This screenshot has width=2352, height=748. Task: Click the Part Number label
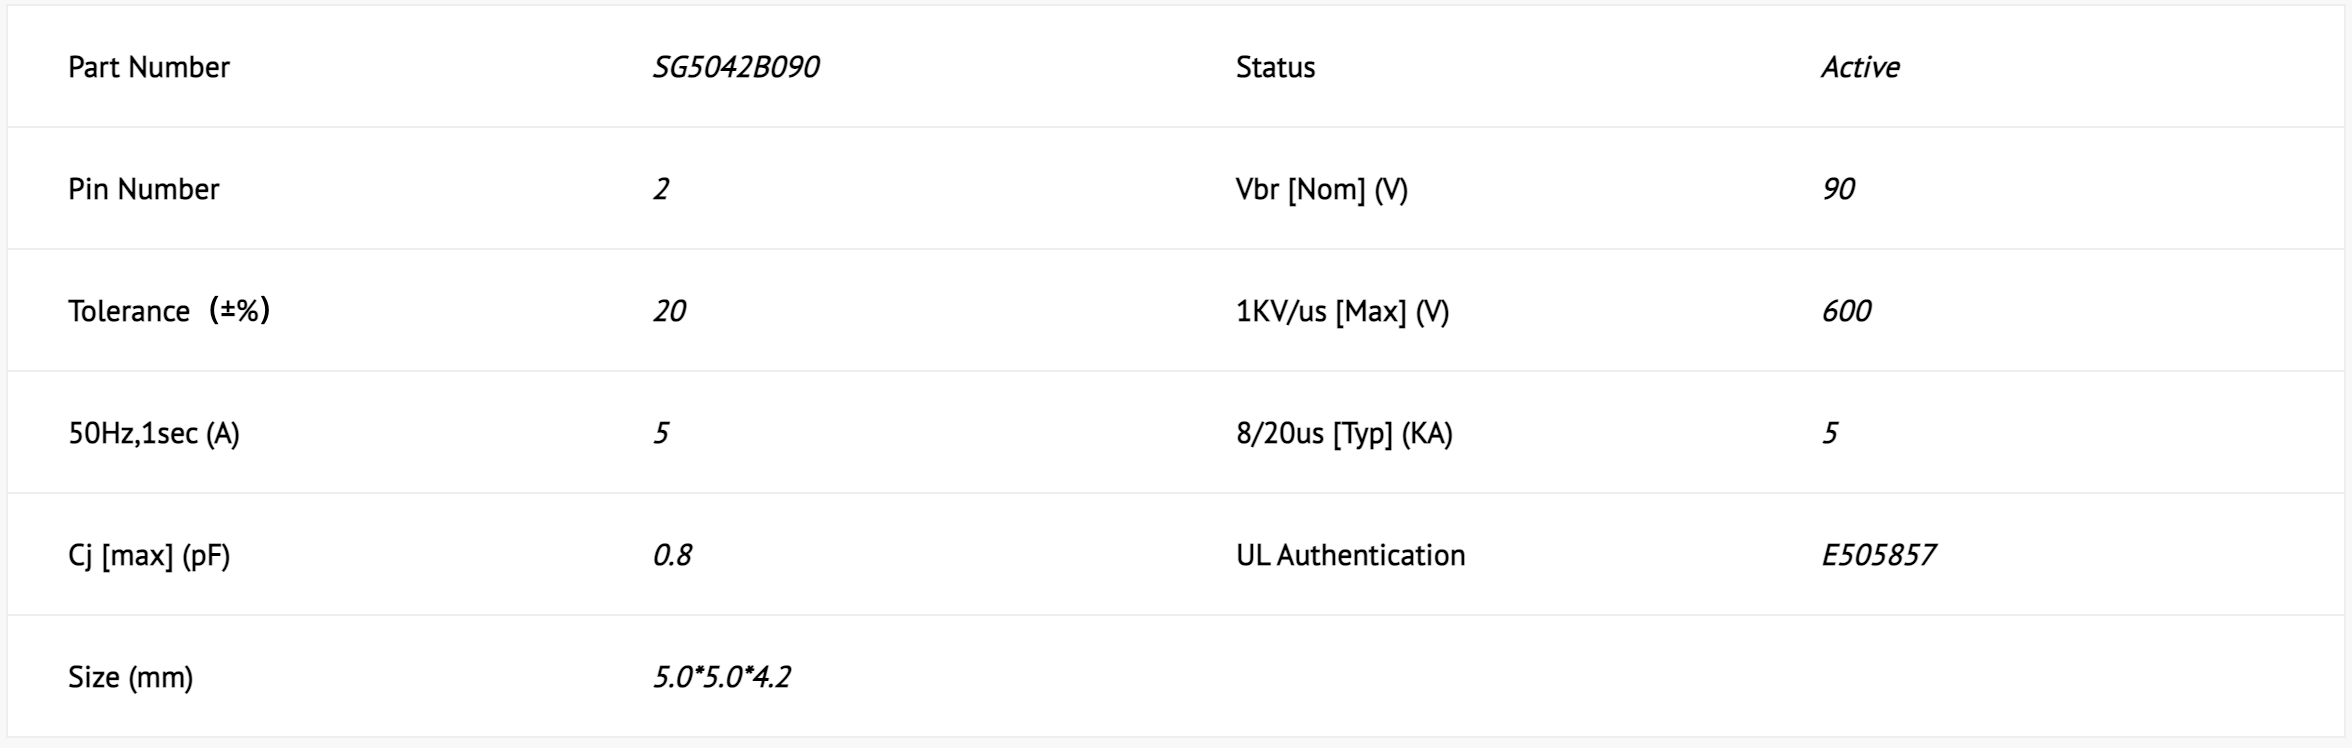tap(149, 67)
